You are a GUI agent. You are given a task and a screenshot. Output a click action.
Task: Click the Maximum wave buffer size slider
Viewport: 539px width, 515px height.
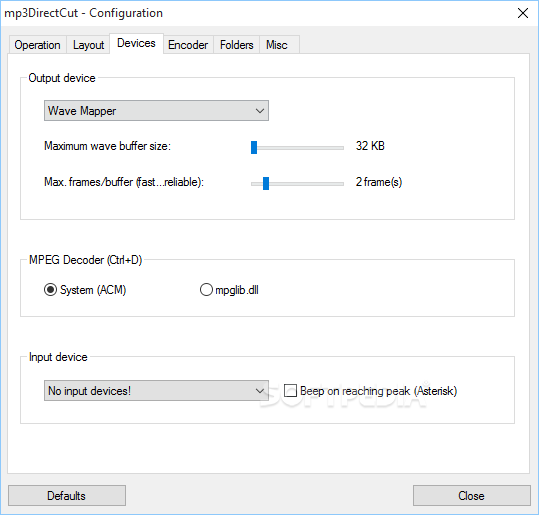297,147
